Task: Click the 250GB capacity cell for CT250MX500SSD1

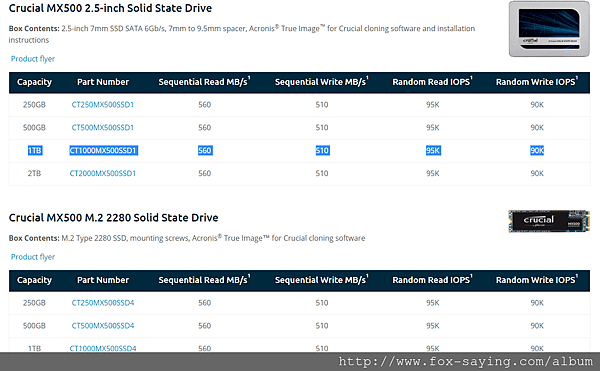Action: tap(34, 105)
